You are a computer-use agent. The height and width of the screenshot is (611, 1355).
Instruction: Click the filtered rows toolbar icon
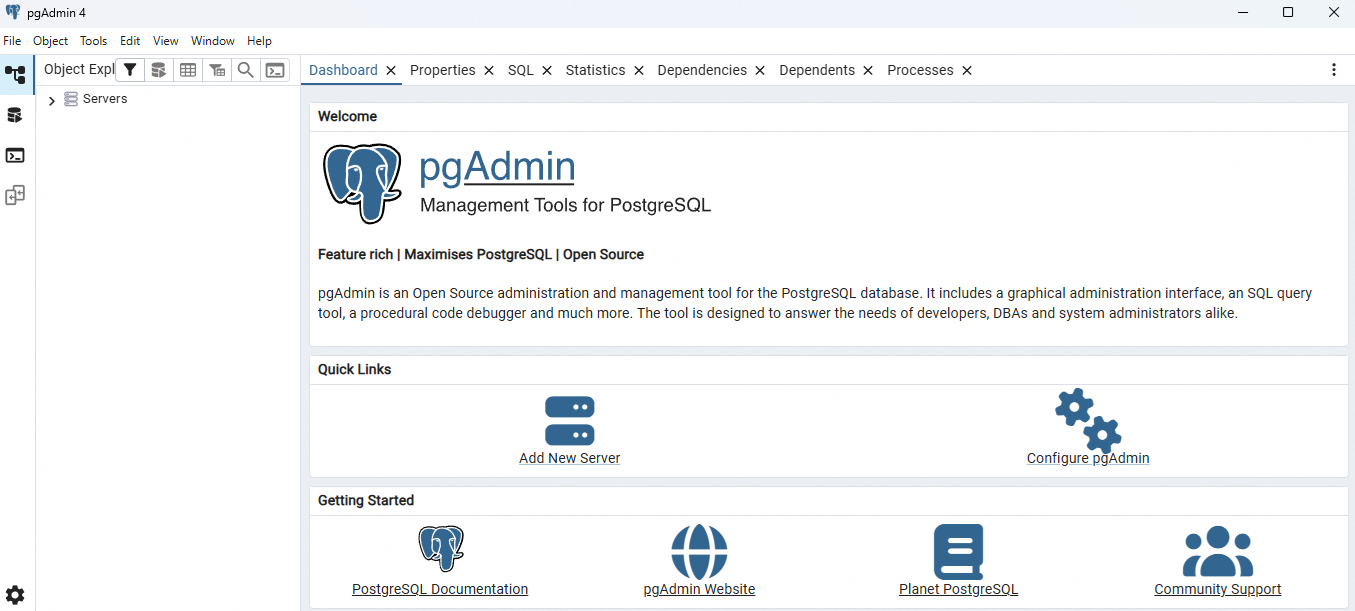tap(217, 69)
